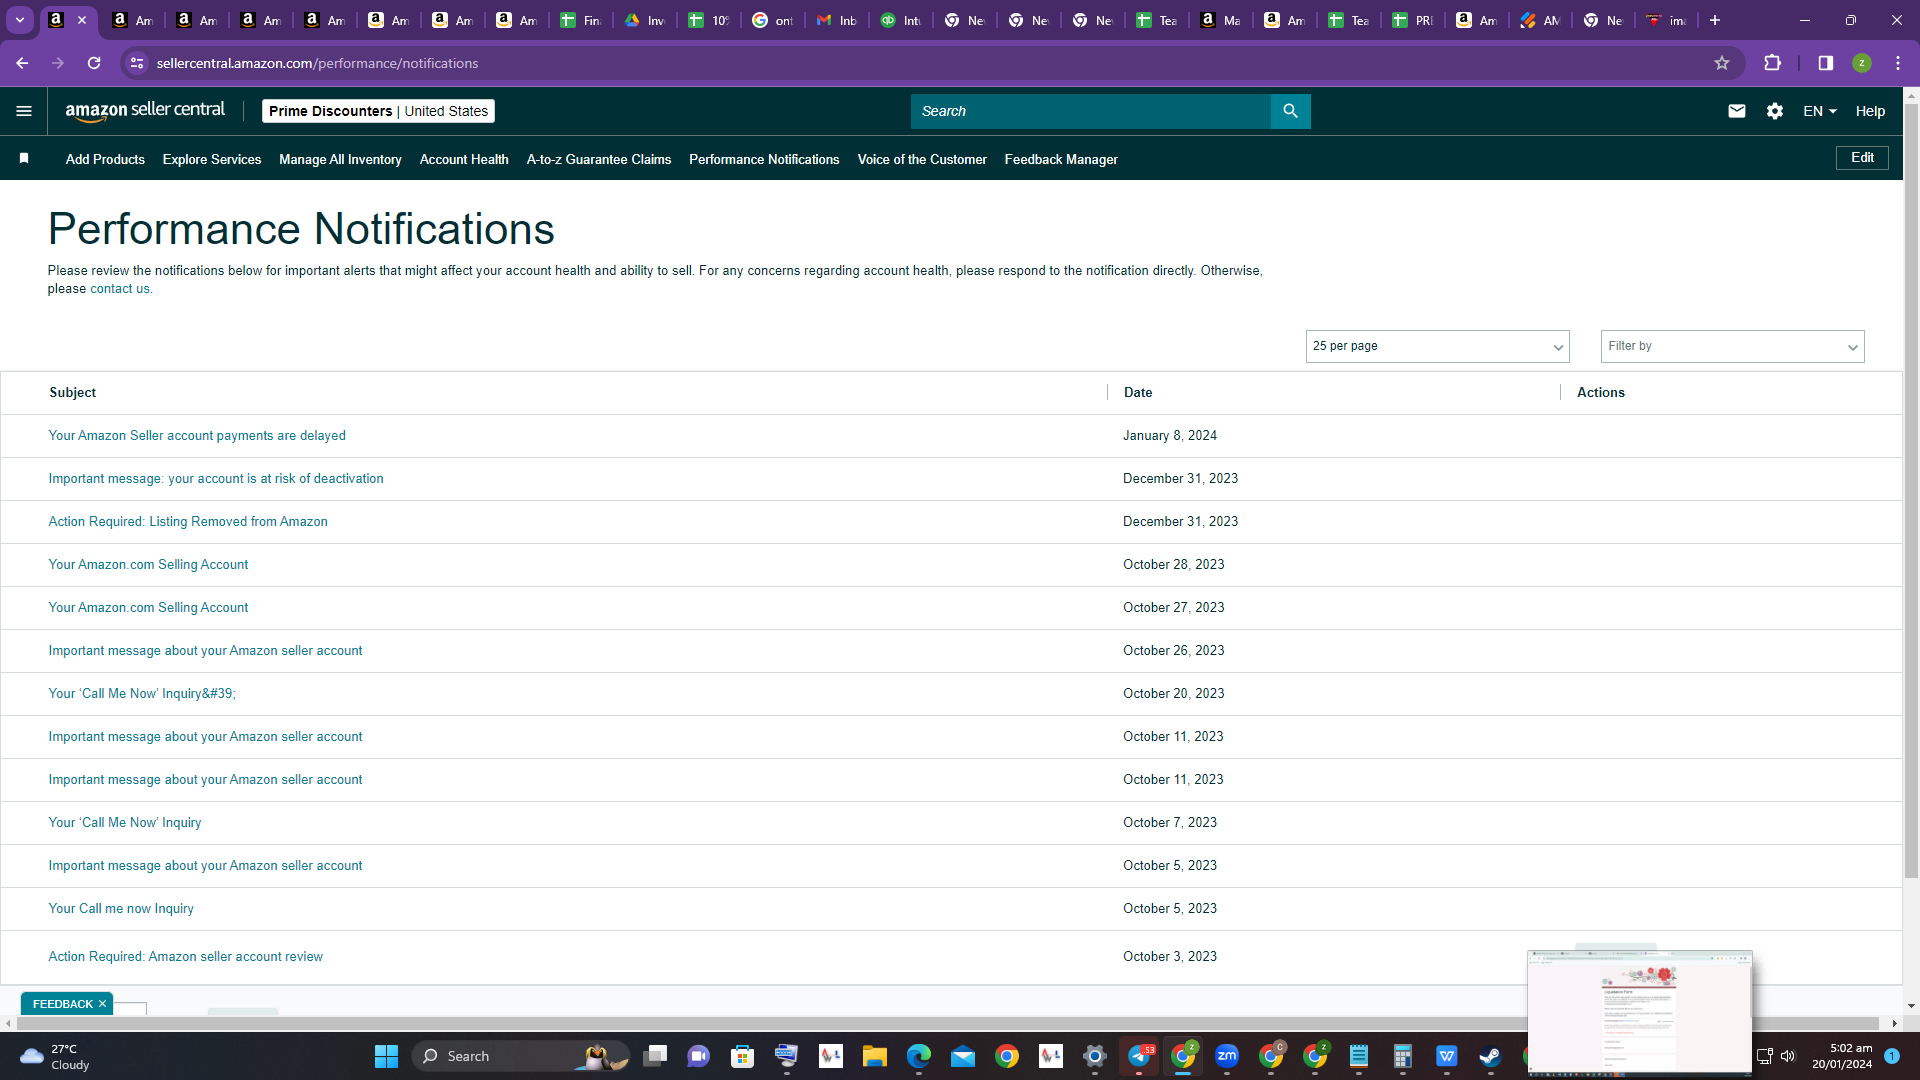Close the active Amazon tab
Viewport: 1920px width, 1080px height.
(82, 20)
